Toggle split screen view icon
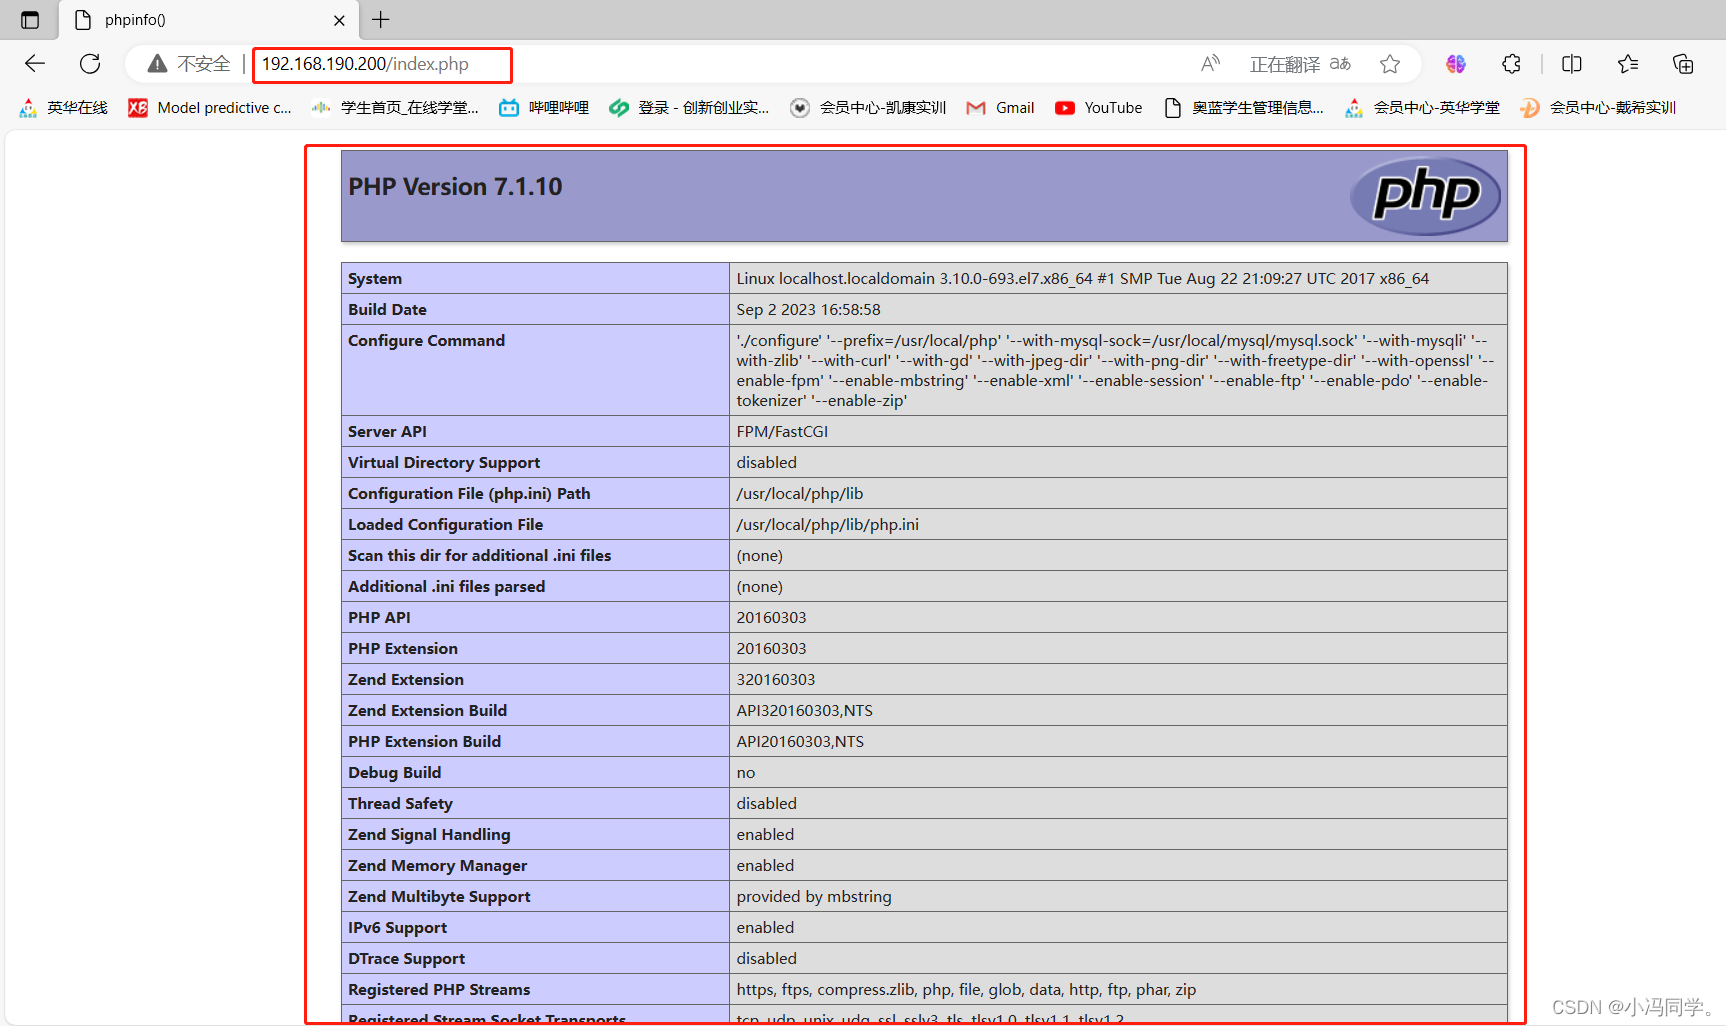Screen dimensions: 1726x1026 pos(1572,64)
